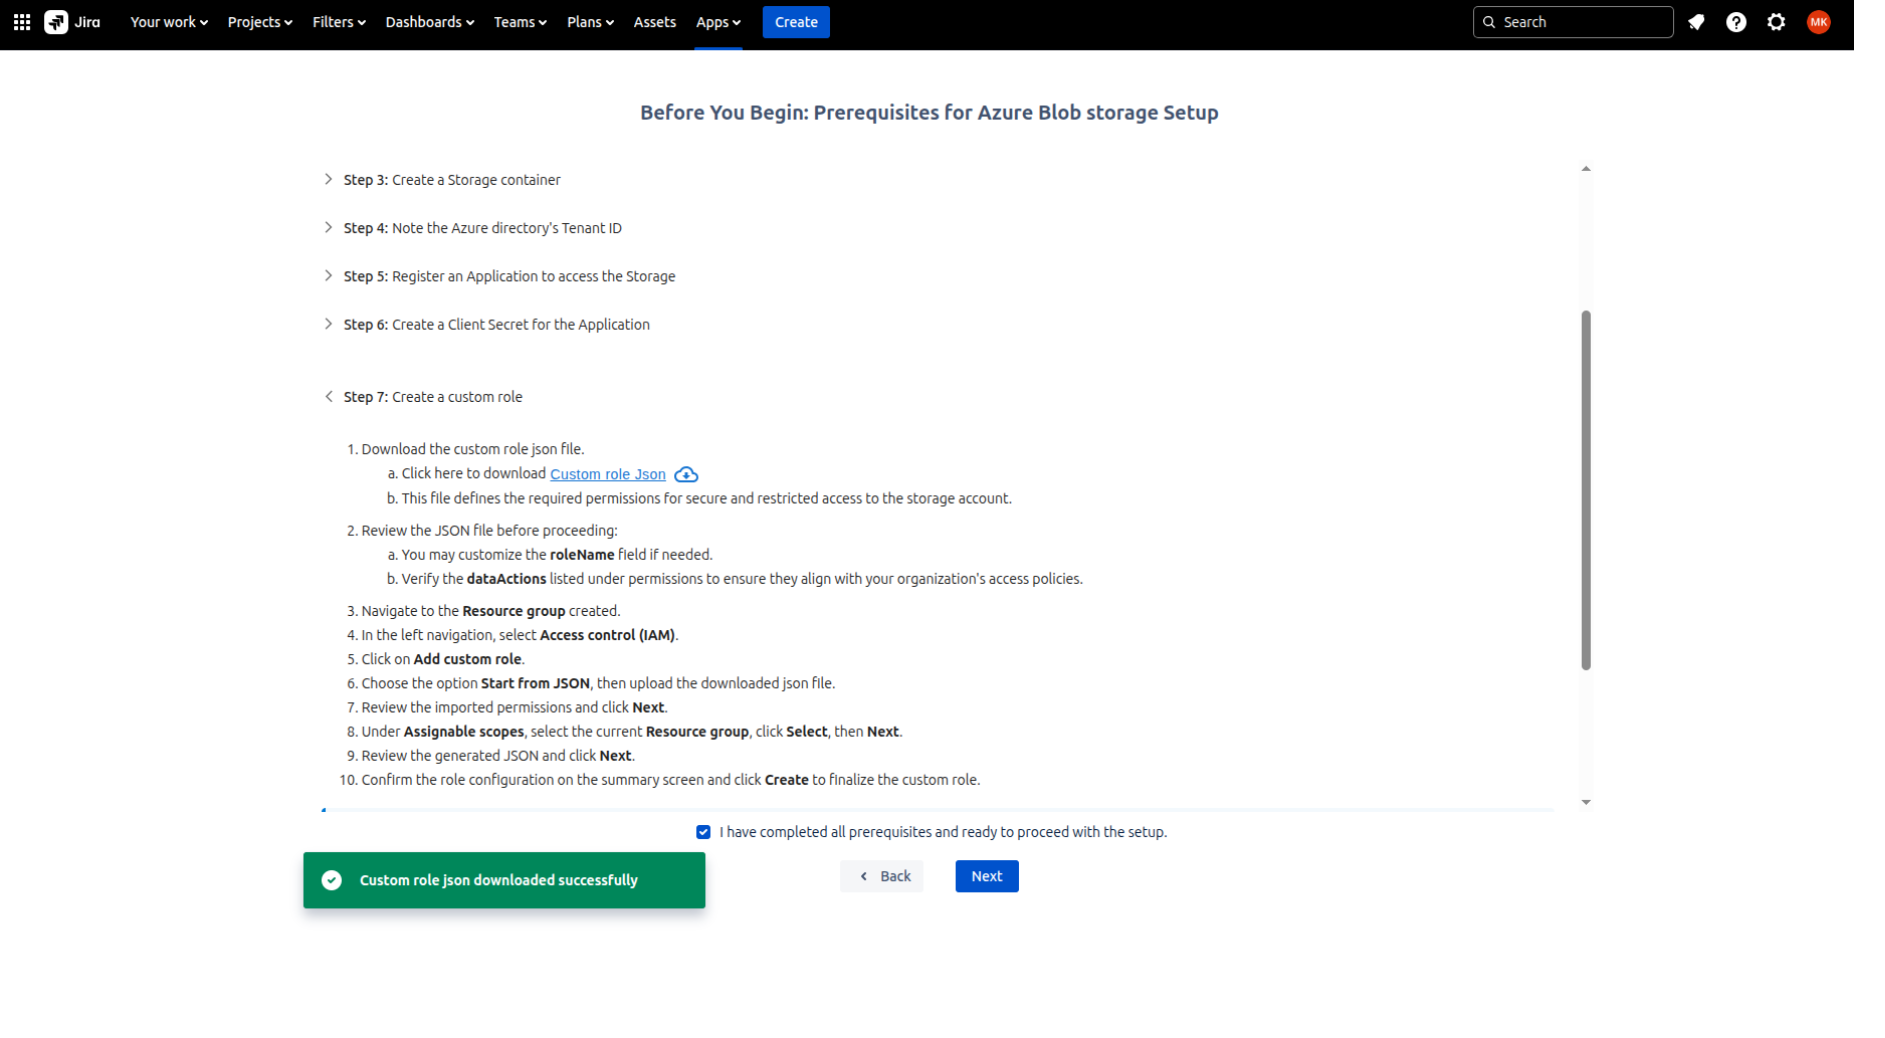Image resolution: width=1885 pixels, height=1038 pixels.
Task: Expand Step 4 about the Tenant ID
Action: [329, 227]
